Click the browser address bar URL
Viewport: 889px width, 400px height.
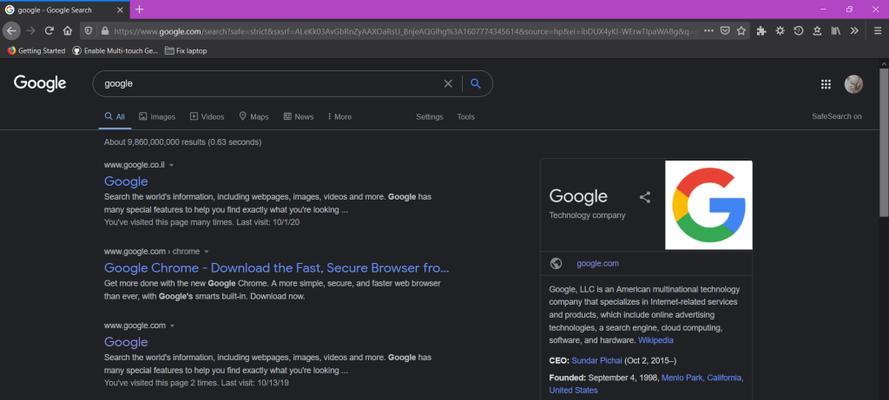pyautogui.click(x=403, y=31)
